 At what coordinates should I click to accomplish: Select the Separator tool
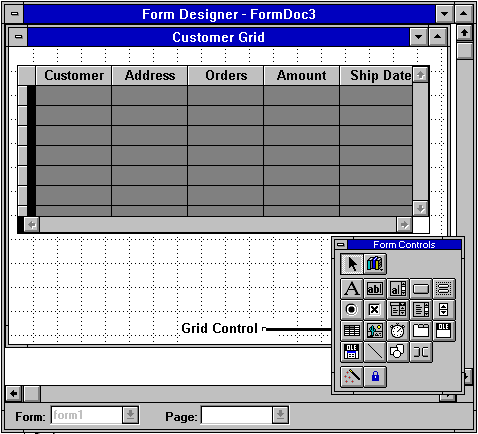[421, 352]
